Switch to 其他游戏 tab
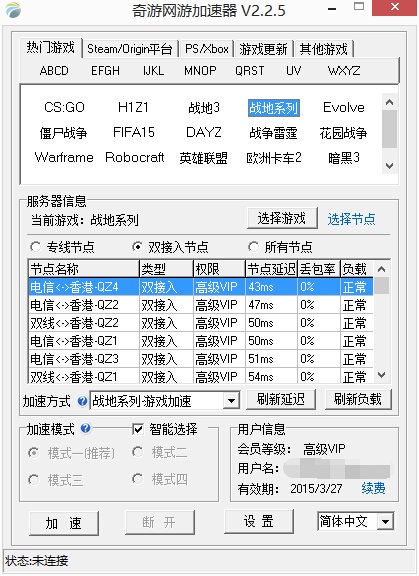The width and height of the screenshot is (419, 576). pyautogui.click(x=324, y=49)
